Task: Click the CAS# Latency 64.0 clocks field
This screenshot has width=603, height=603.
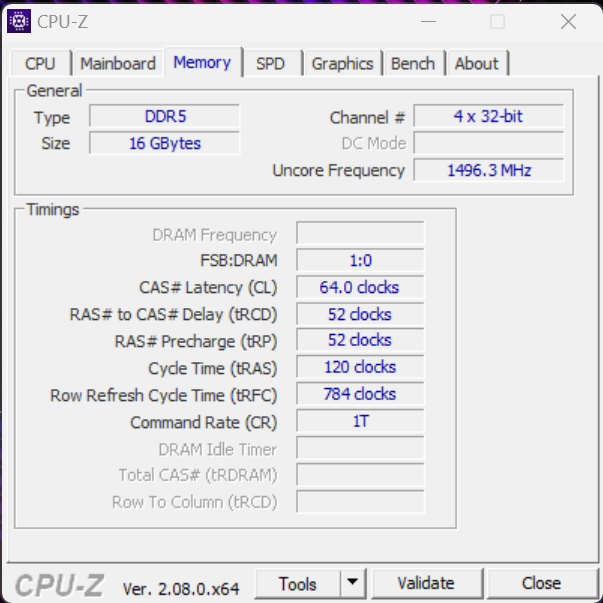Action: [360, 287]
